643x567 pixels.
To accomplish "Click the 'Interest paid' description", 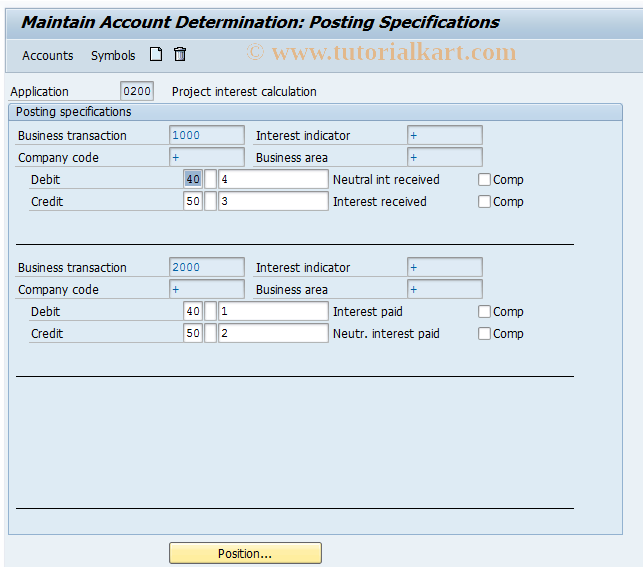I will coord(367,311).
